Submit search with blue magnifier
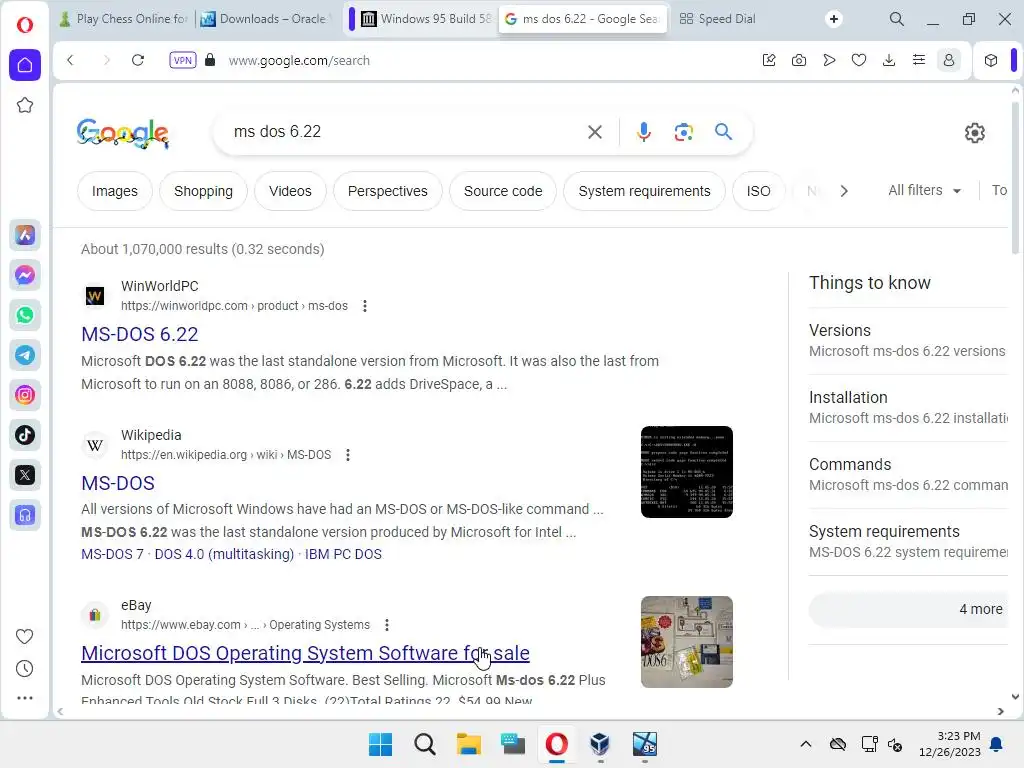1024x768 pixels. click(723, 132)
